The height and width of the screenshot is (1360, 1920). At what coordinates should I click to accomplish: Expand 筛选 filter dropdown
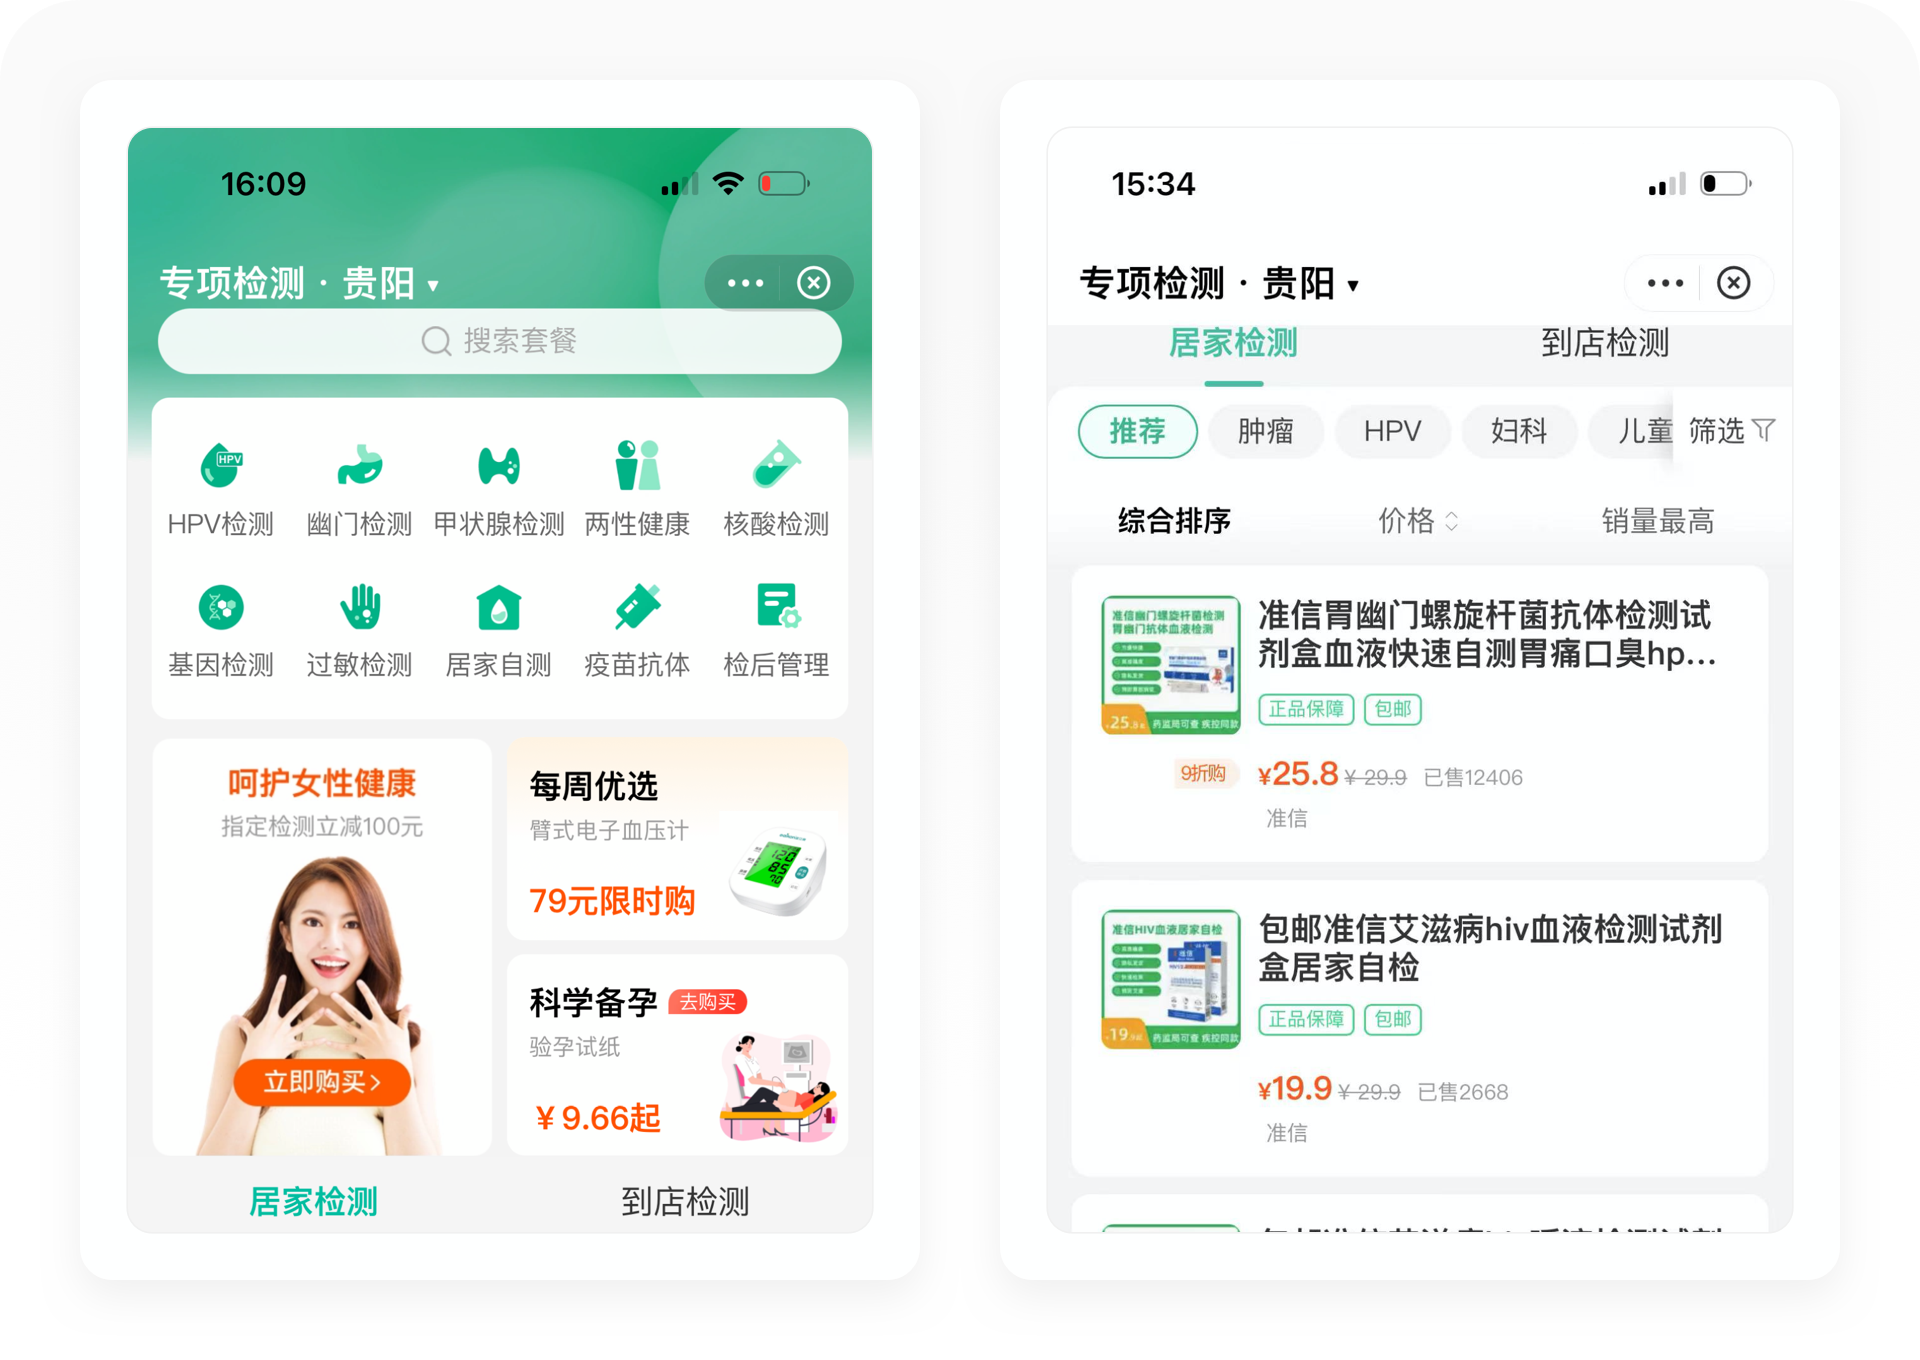tap(1738, 431)
